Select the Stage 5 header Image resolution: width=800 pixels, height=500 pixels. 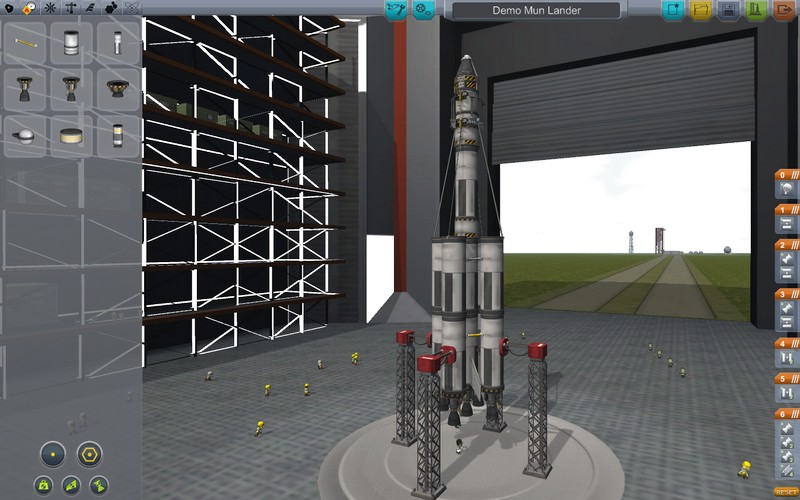coord(787,379)
